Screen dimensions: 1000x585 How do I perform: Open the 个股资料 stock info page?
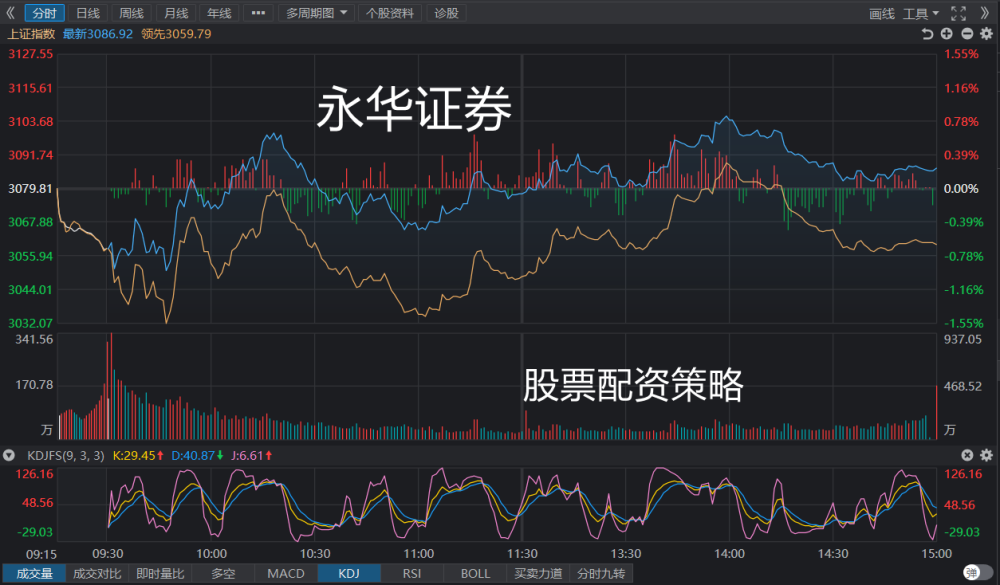pos(390,13)
